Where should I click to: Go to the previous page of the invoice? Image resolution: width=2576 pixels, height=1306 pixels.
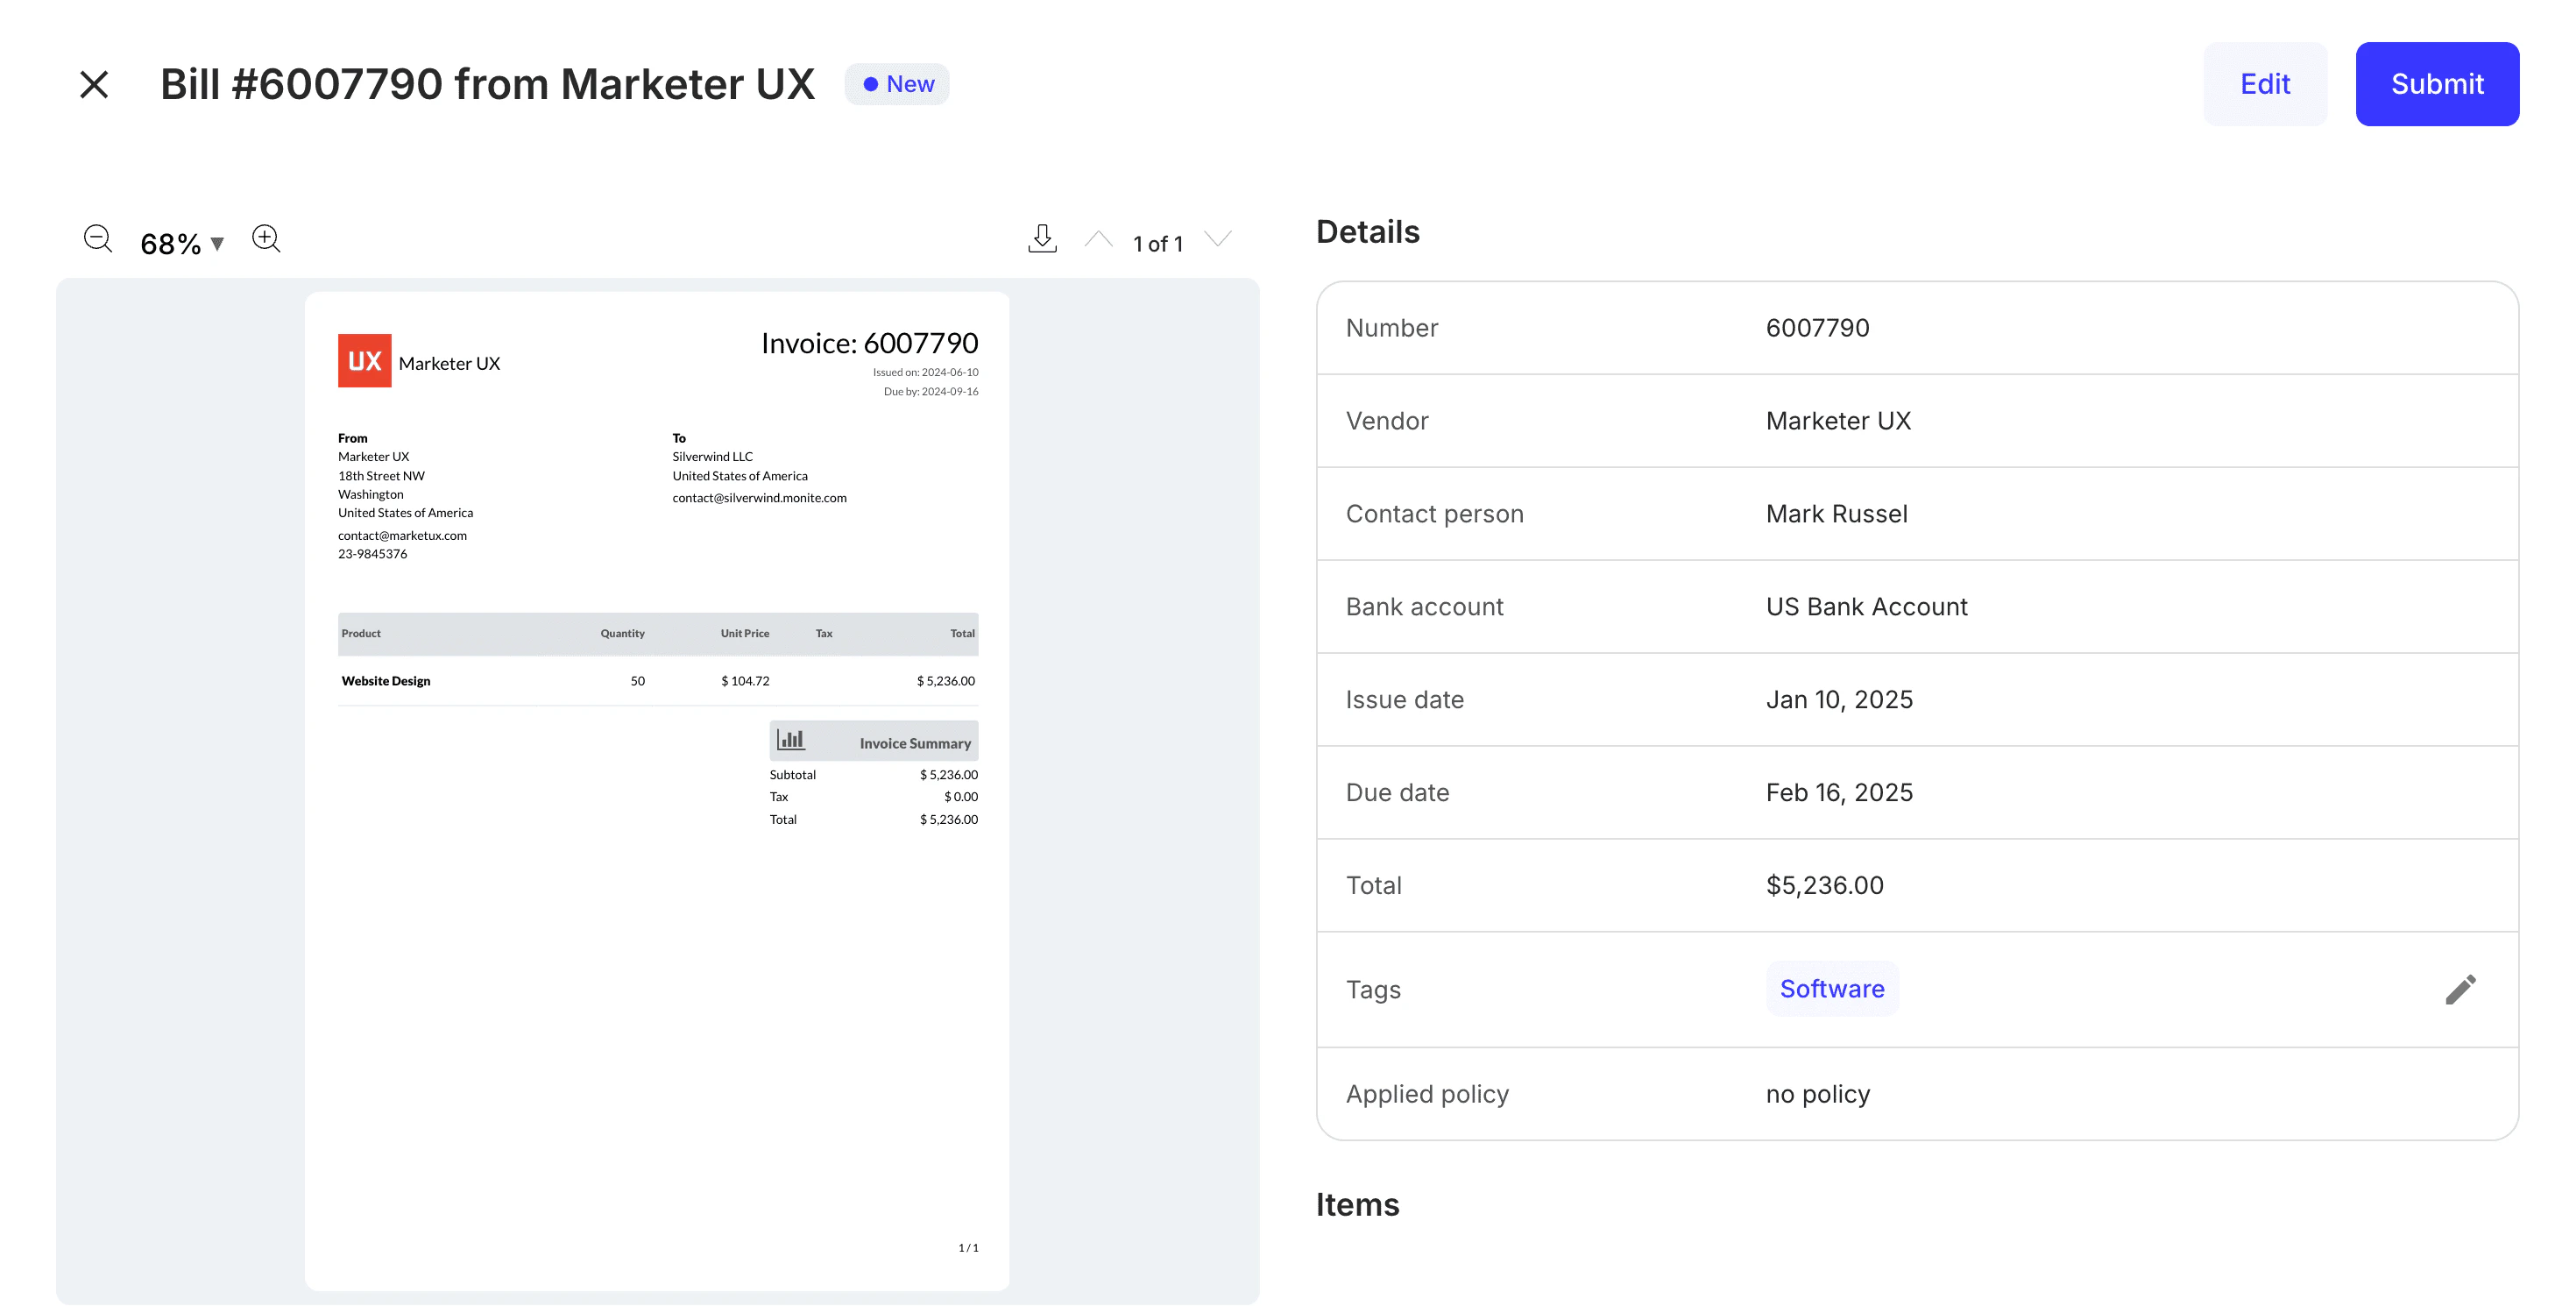click(x=1098, y=238)
